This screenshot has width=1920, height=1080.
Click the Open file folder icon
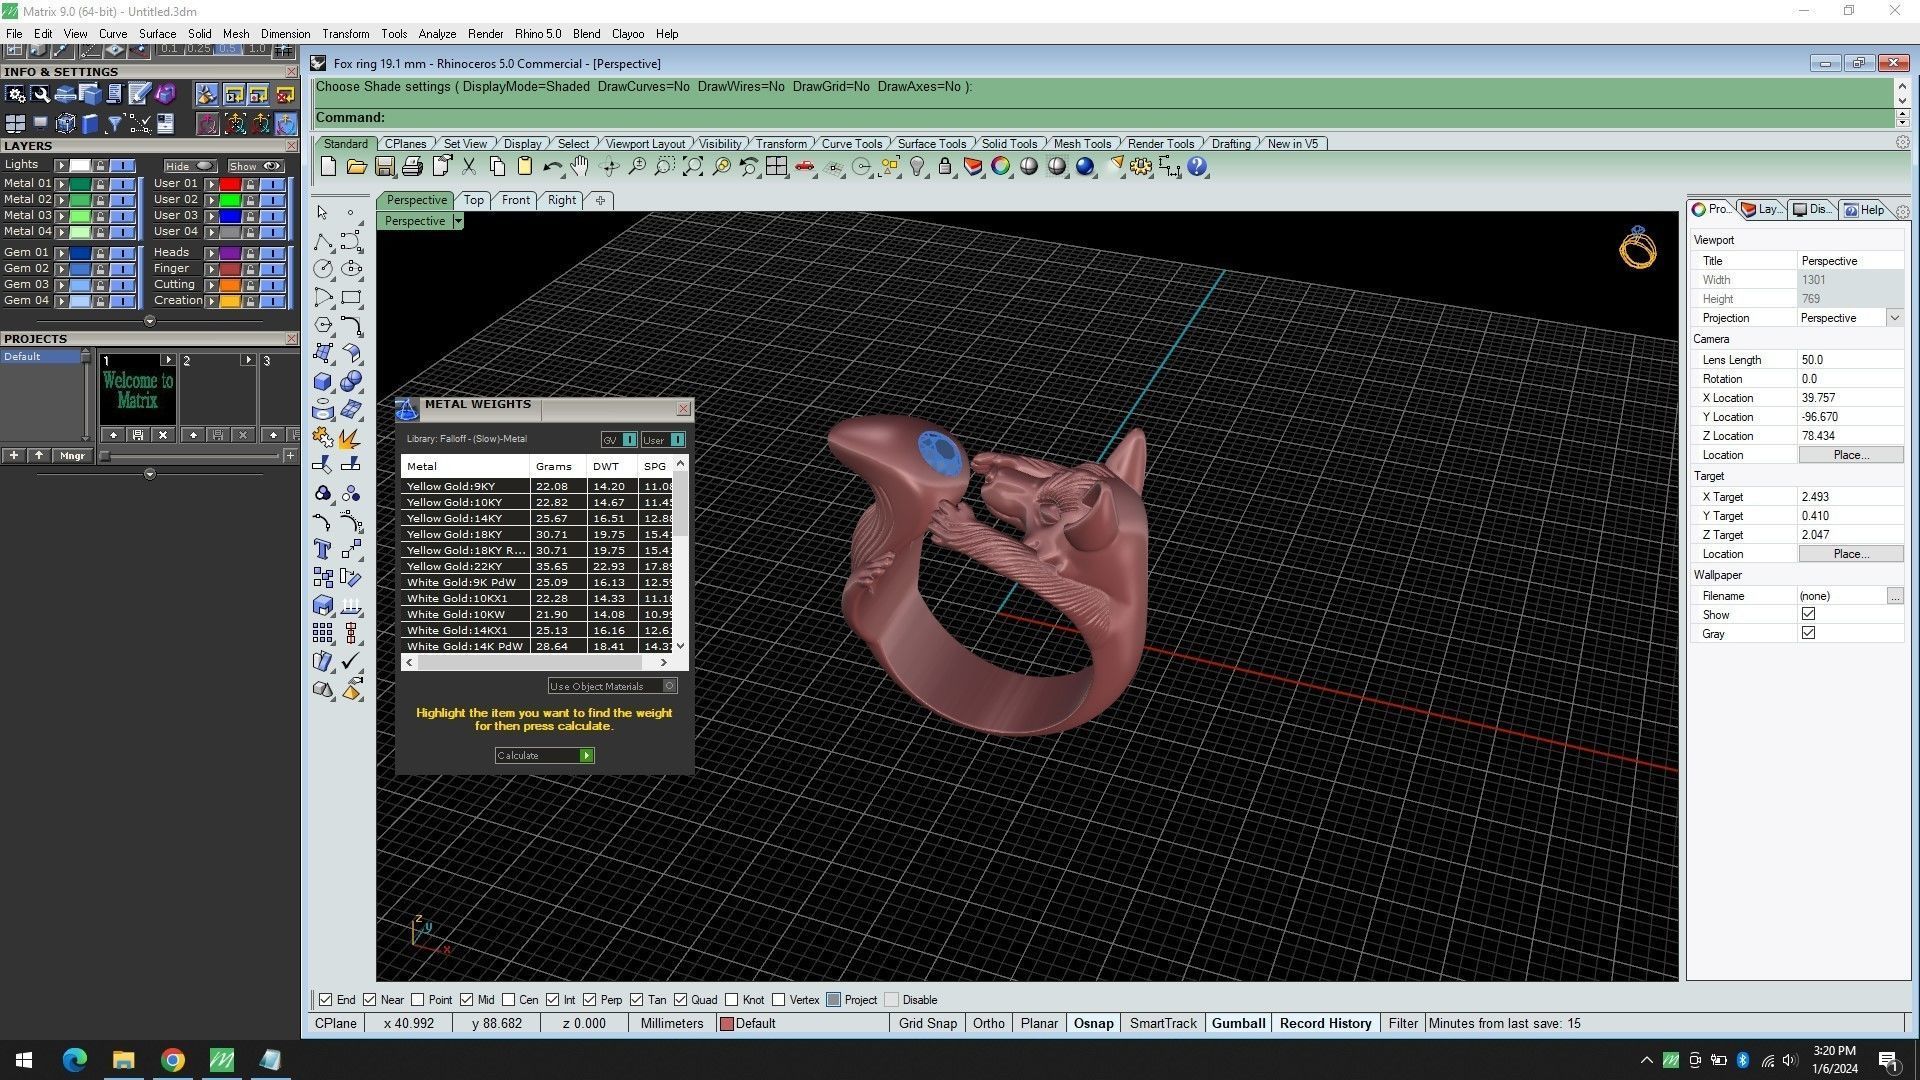coord(356,167)
